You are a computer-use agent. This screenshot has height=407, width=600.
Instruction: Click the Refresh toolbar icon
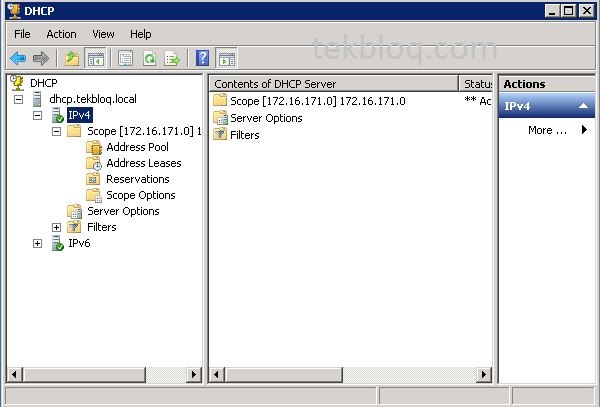click(x=149, y=59)
